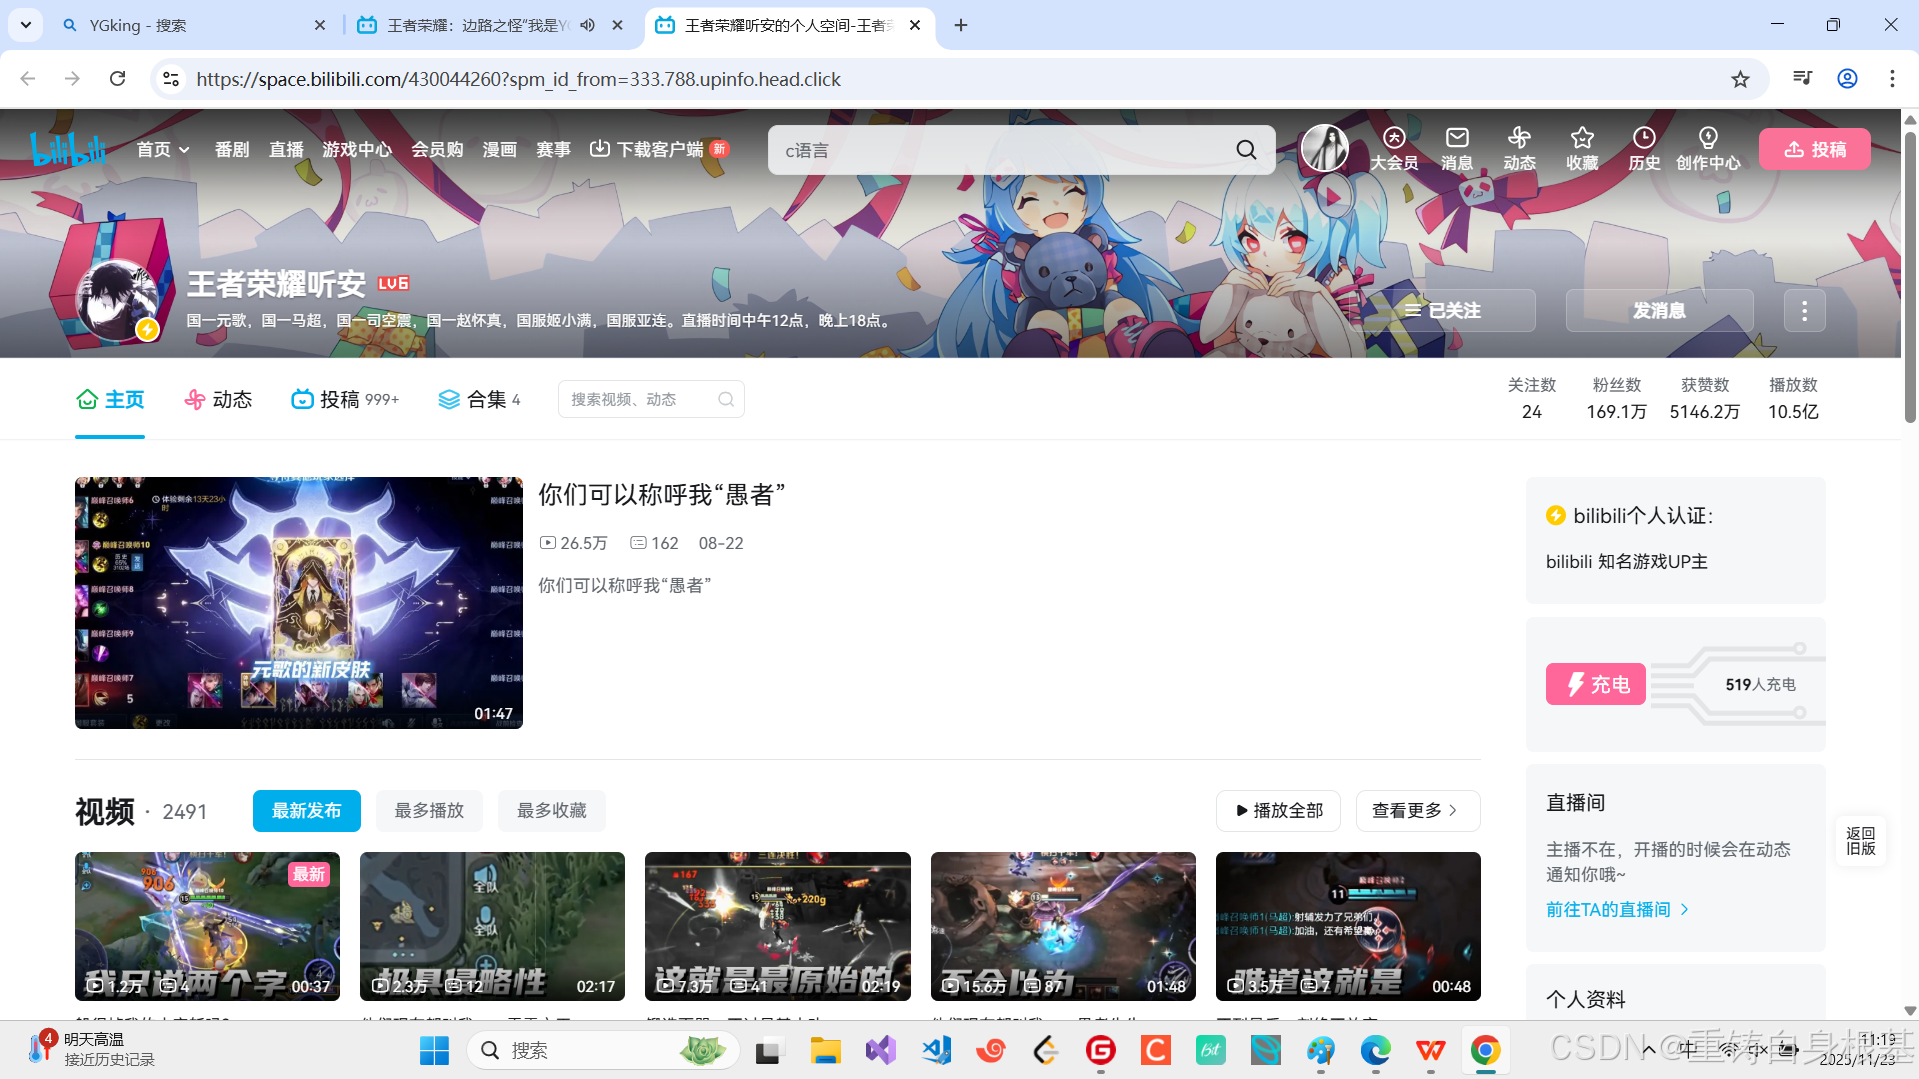The height and width of the screenshot is (1079, 1919).
Task: Open Chrome three-dot menu
Action: (x=1892, y=79)
